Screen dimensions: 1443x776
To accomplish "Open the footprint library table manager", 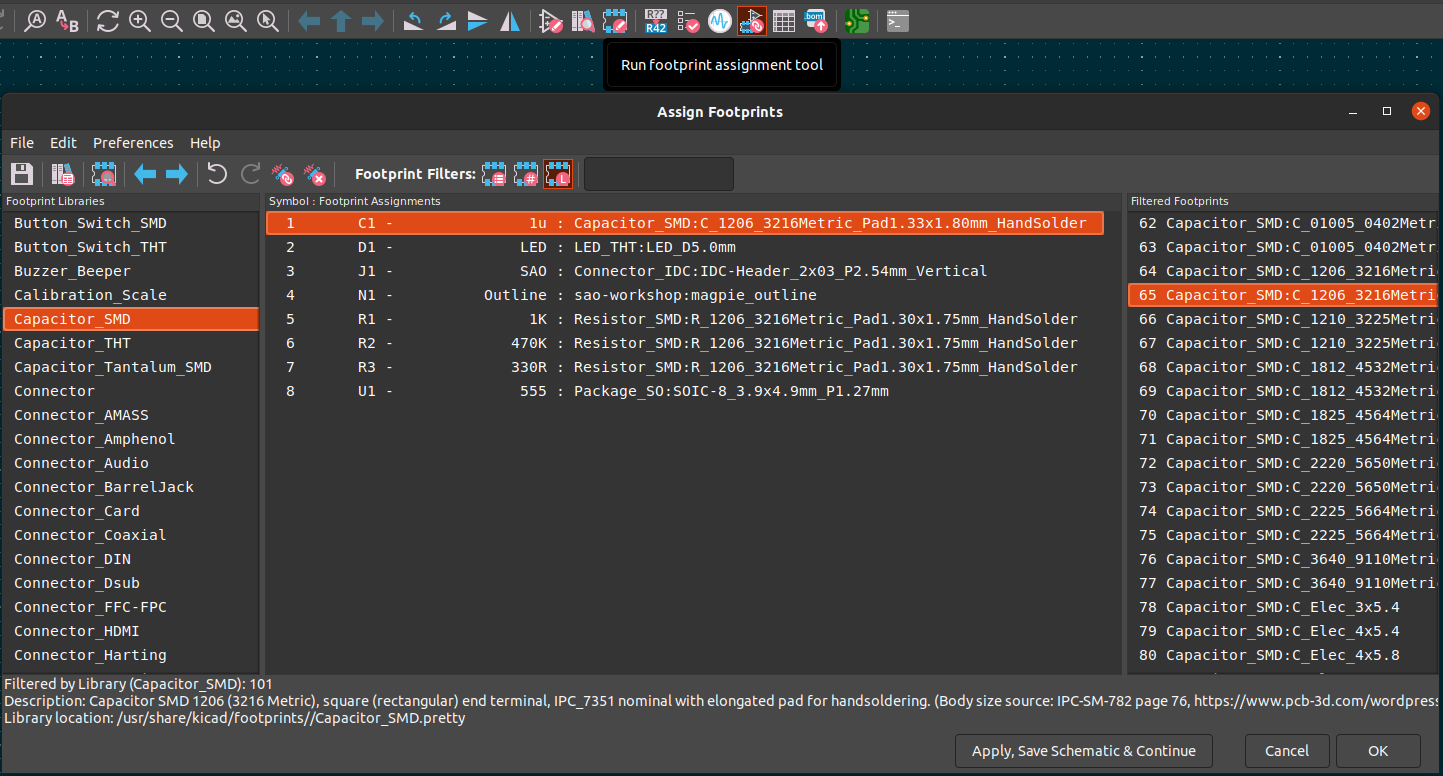I will coord(63,174).
